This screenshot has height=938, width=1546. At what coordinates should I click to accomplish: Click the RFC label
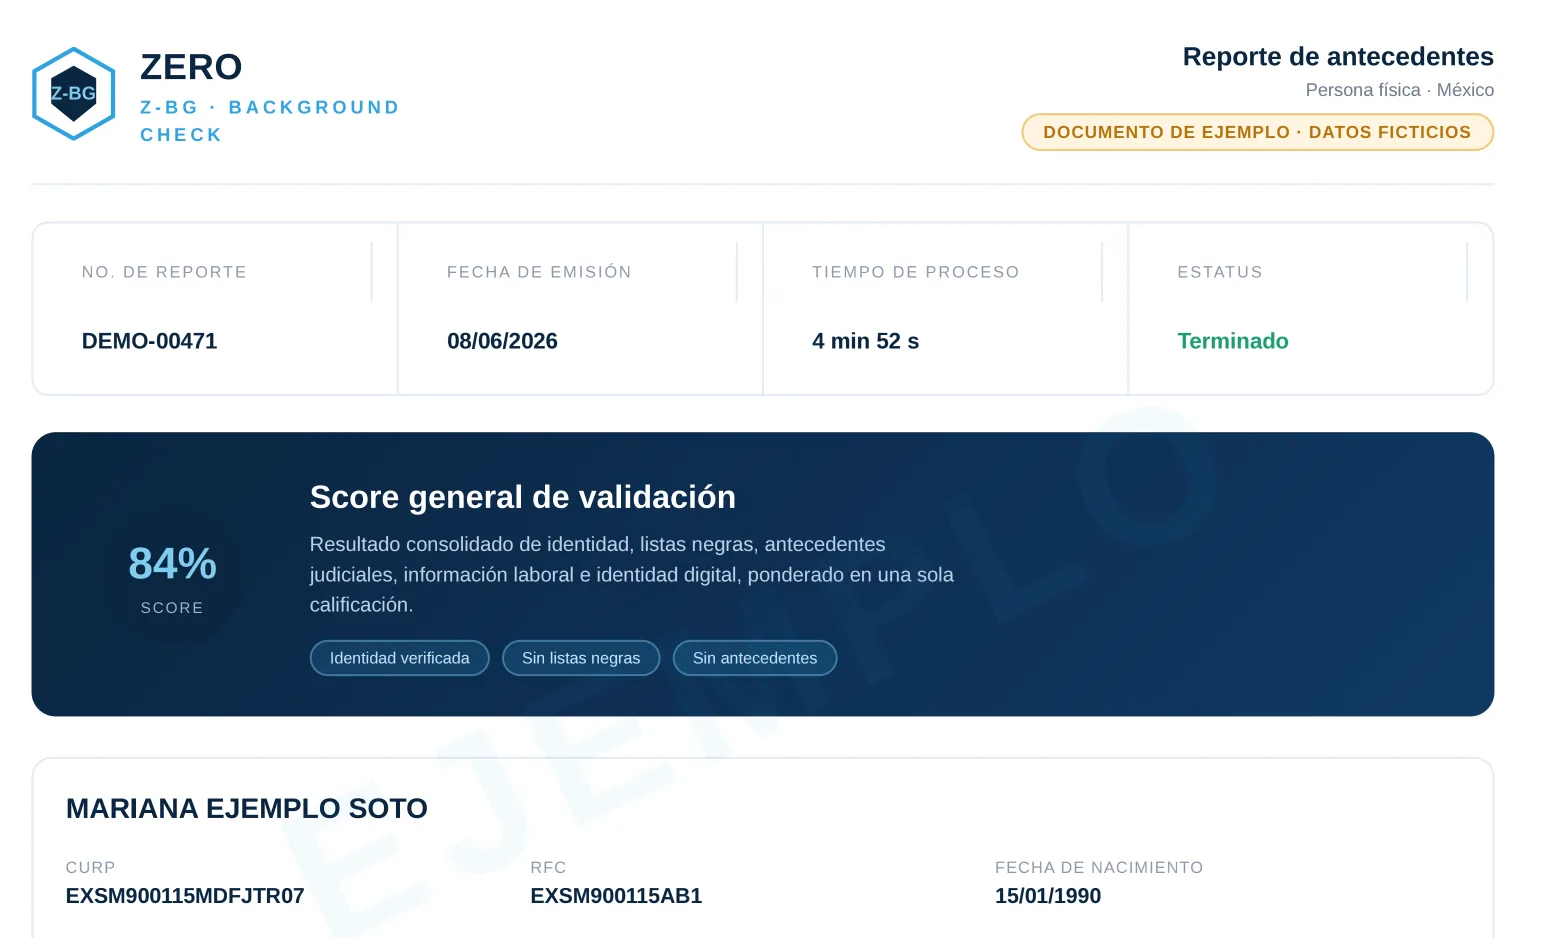pyautogui.click(x=548, y=868)
